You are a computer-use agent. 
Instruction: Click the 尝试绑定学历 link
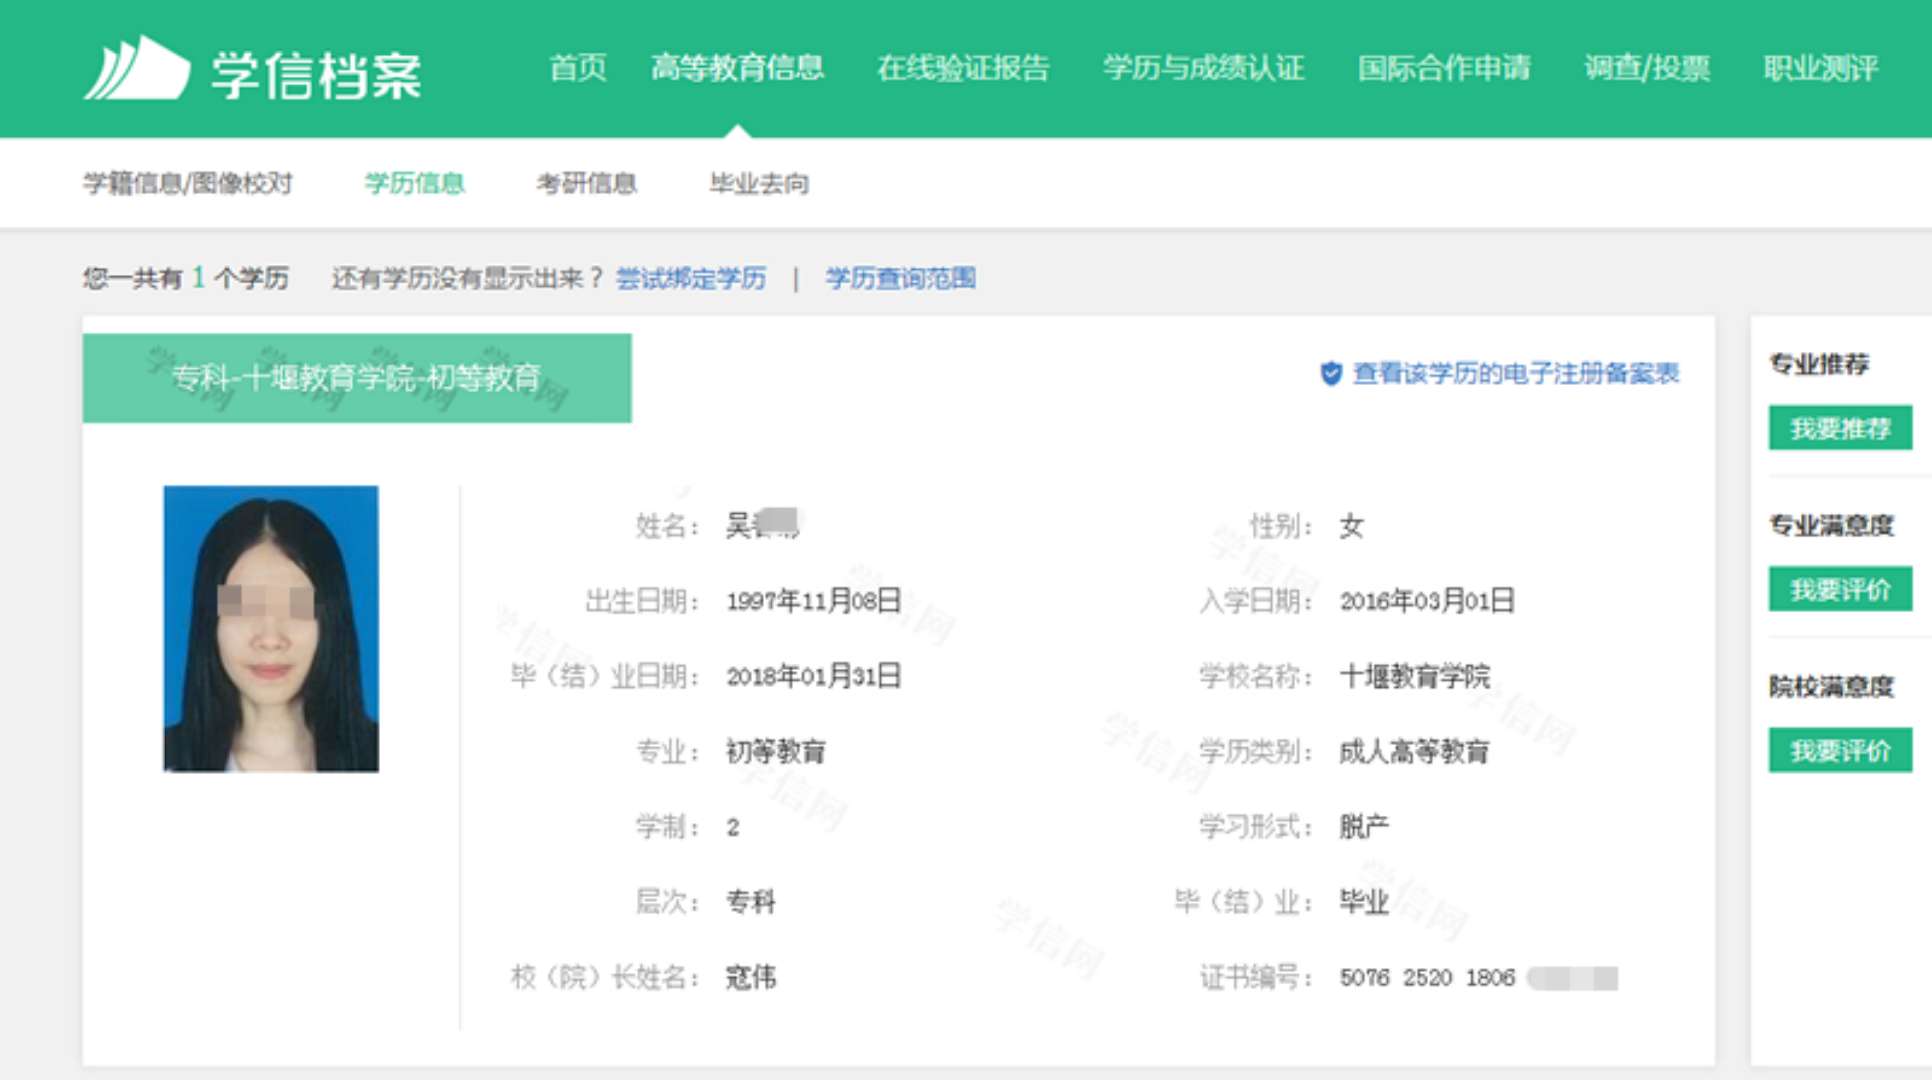coord(690,278)
